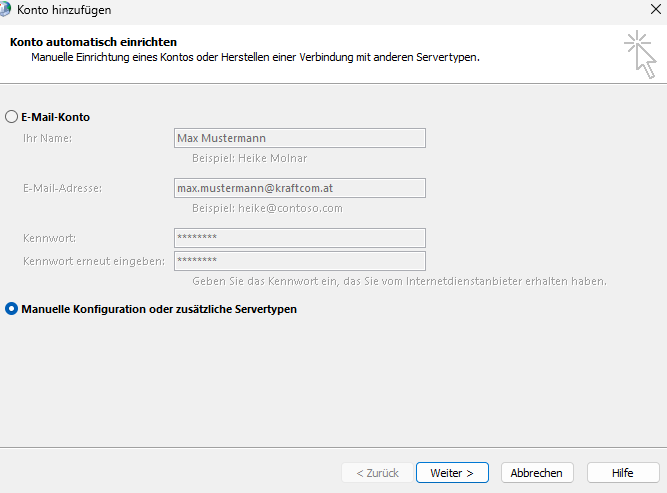Click the Konto automatisch einrichten heading
Image resolution: width=667 pixels, height=493 pixels.
[93, 42]
